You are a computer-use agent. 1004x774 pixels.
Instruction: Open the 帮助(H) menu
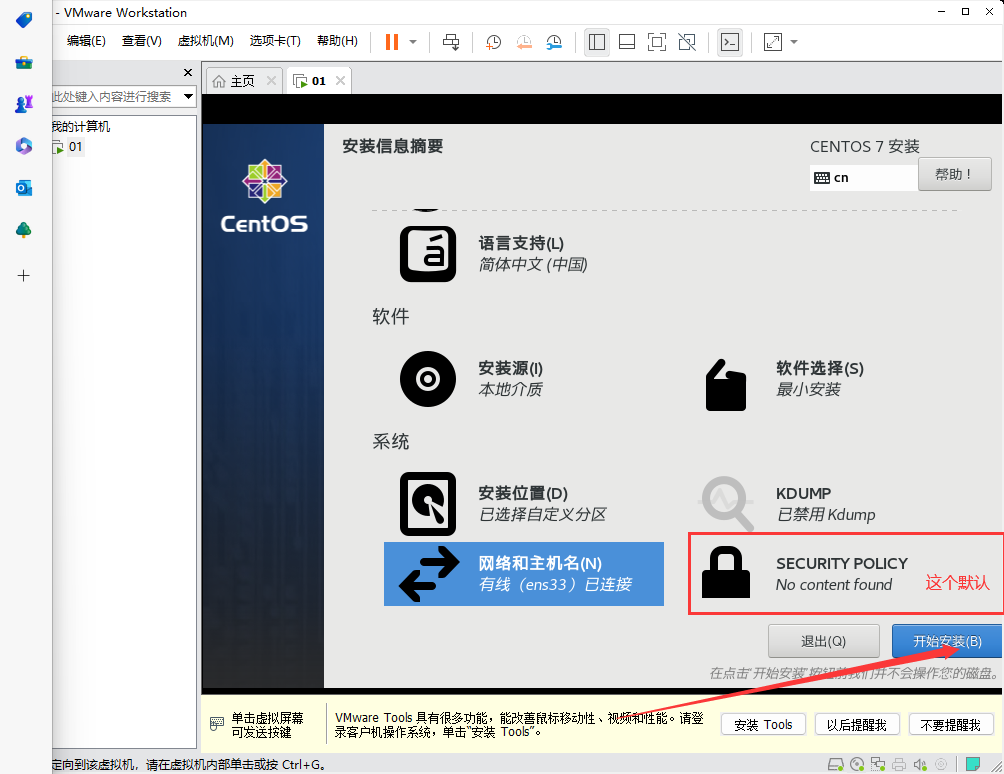tap(337, 41)
